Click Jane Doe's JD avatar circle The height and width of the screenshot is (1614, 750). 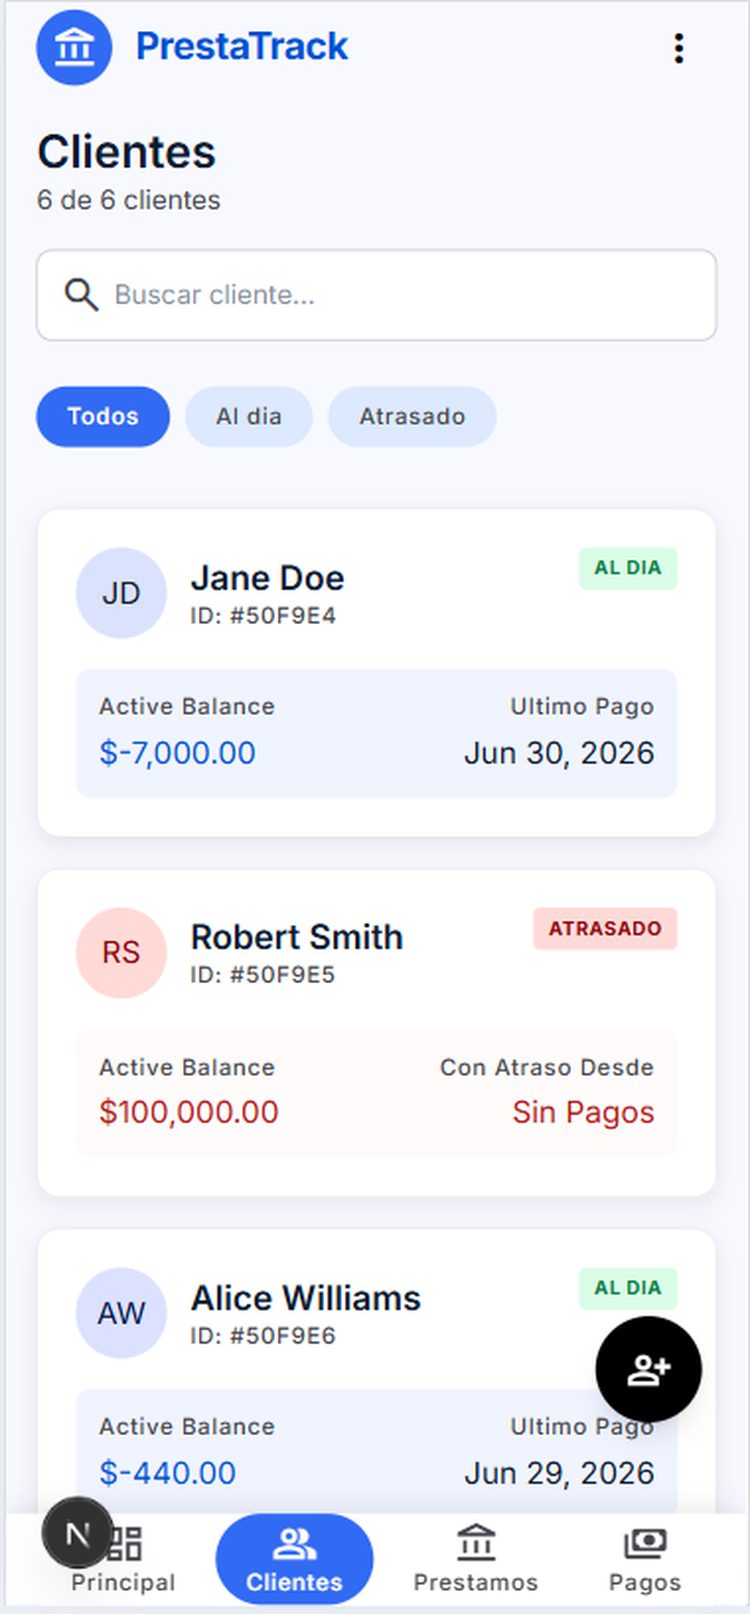tap(121, 593)
